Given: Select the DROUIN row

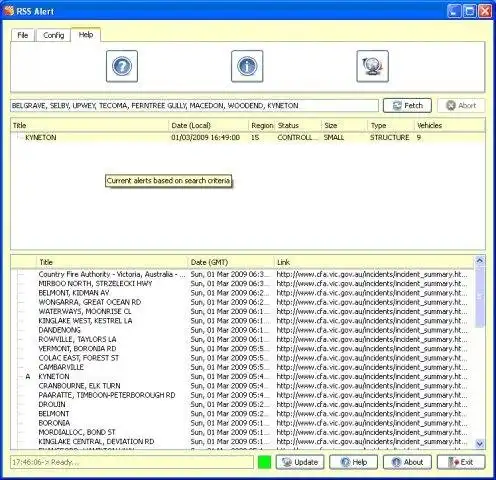Looking at the screenshot, I should 242,405.
